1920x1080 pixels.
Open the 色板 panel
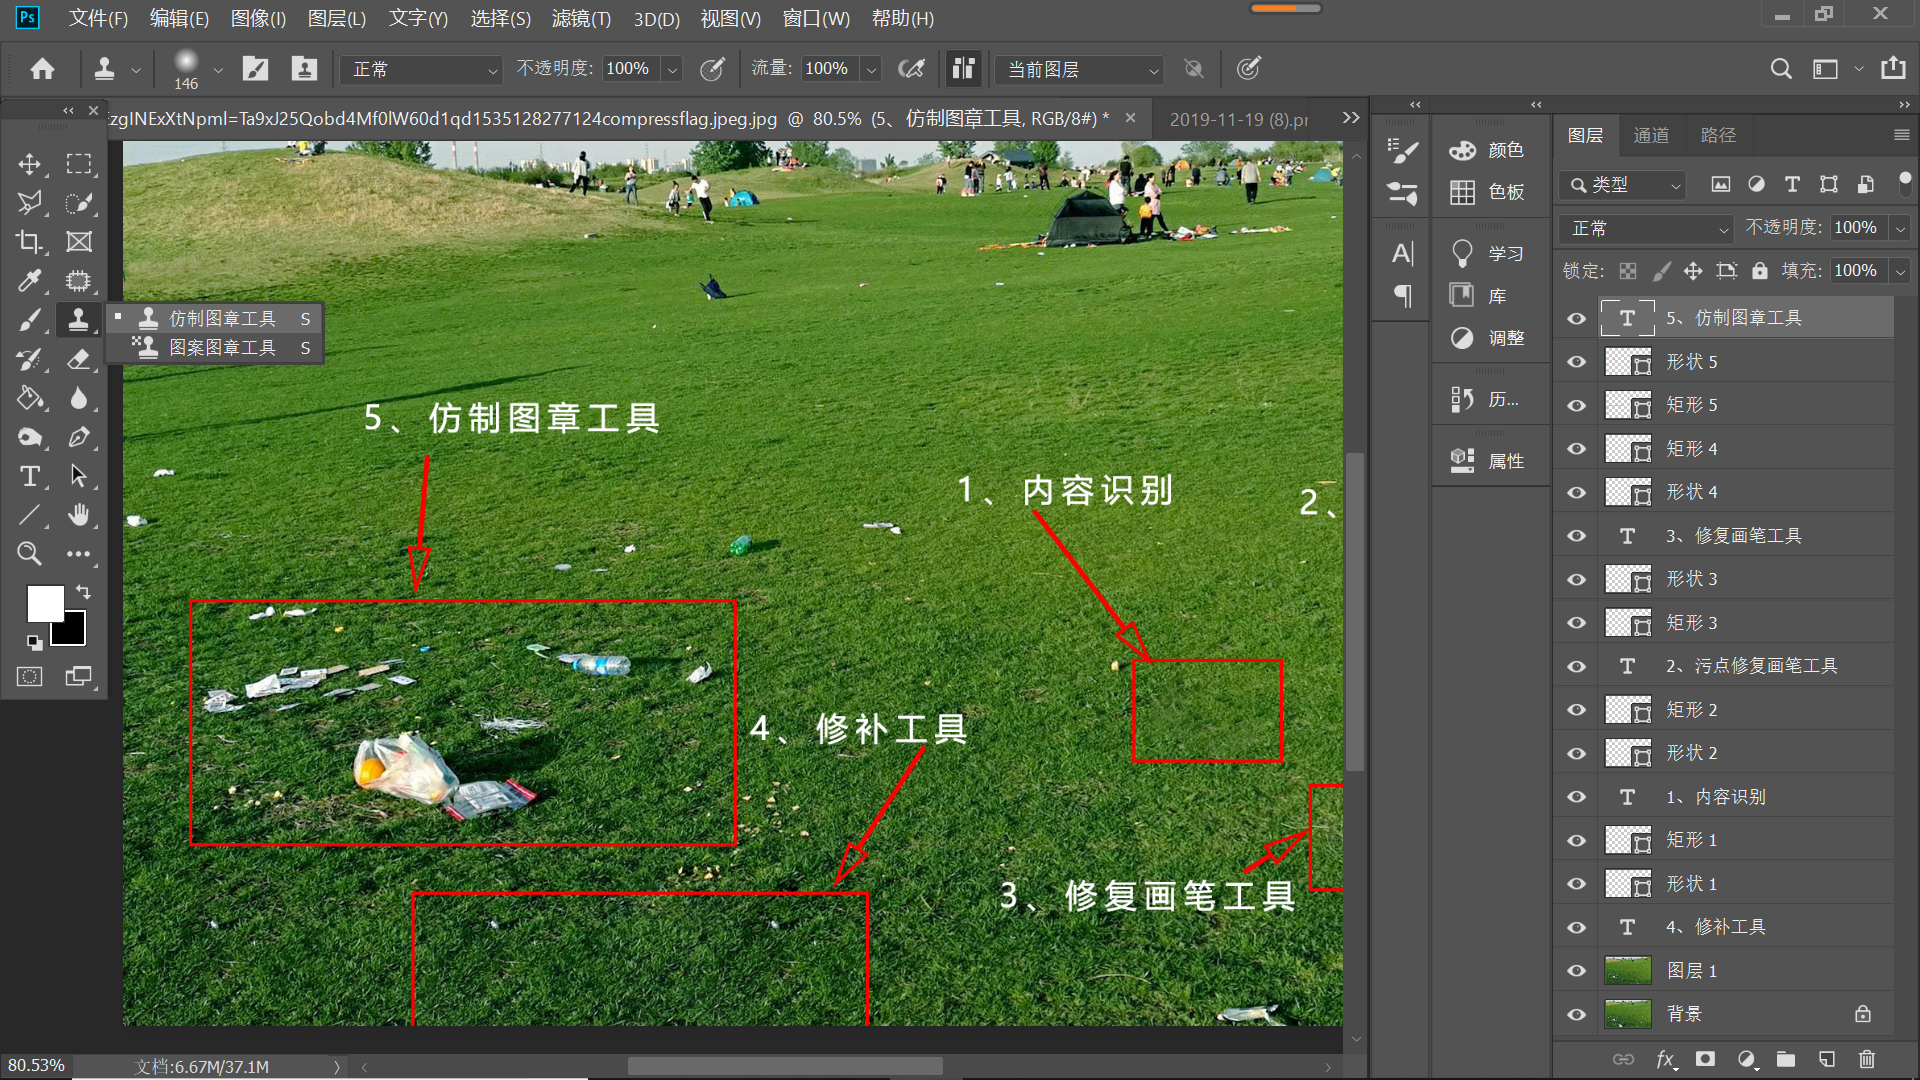1488,192
